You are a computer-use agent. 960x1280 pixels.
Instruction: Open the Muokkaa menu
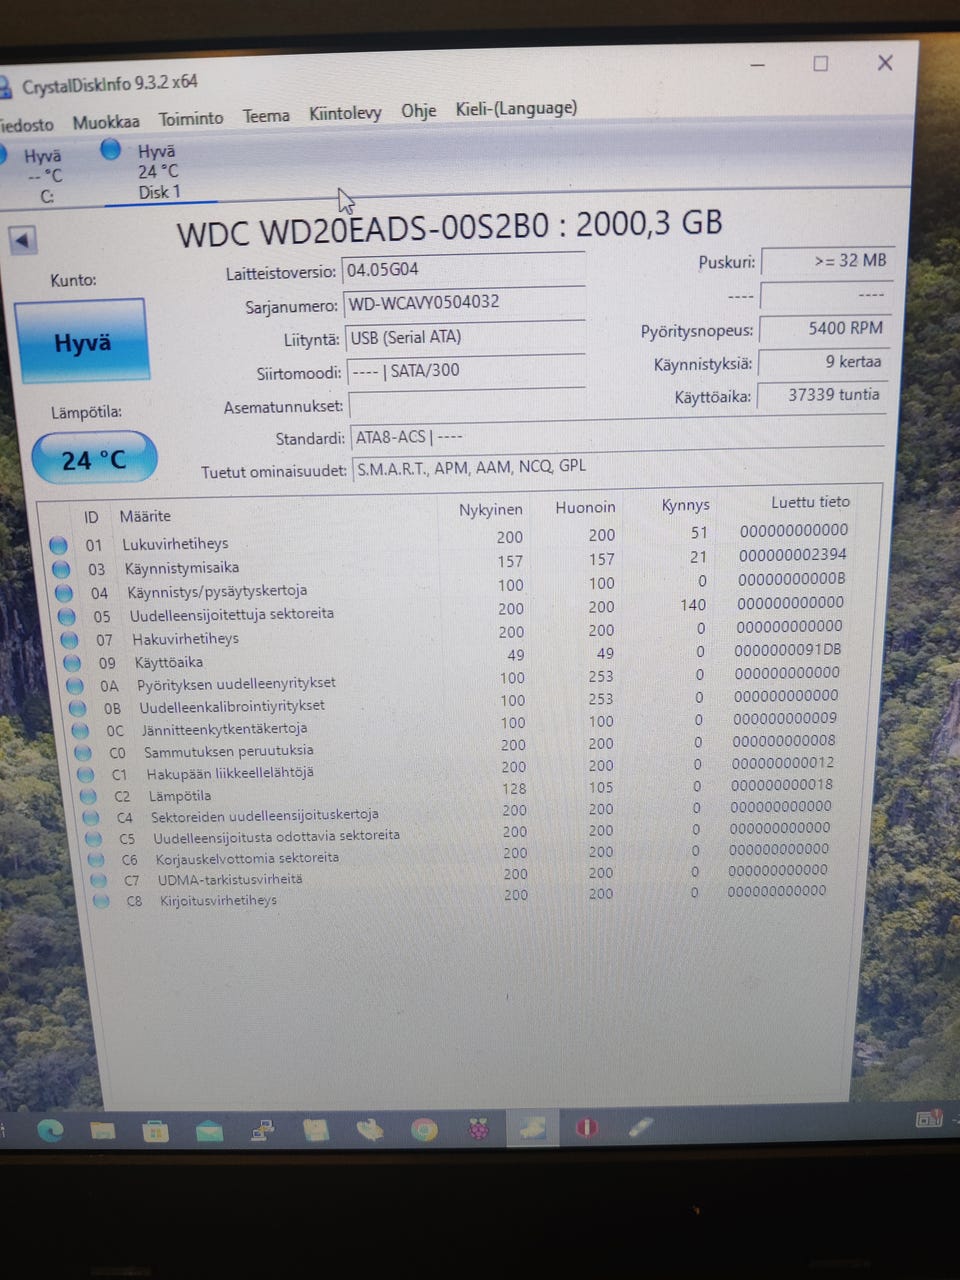click(106, 122)
